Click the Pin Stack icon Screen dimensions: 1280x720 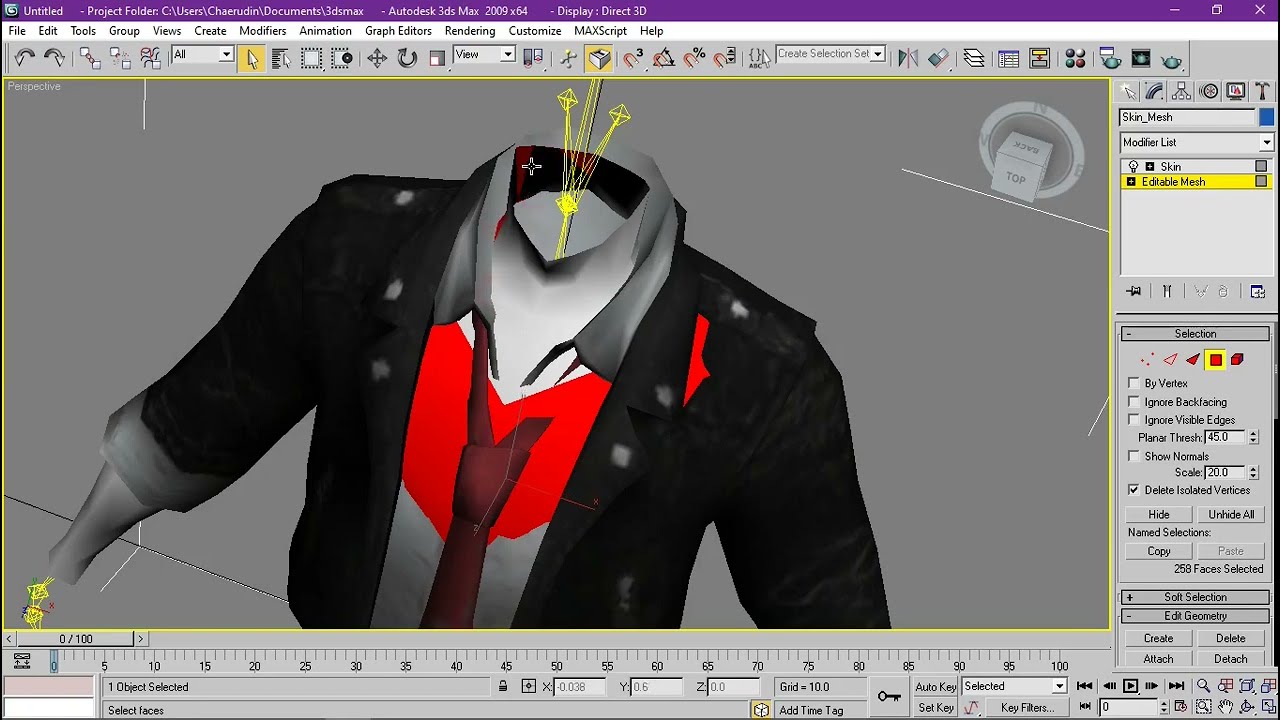coord(1134,292)
